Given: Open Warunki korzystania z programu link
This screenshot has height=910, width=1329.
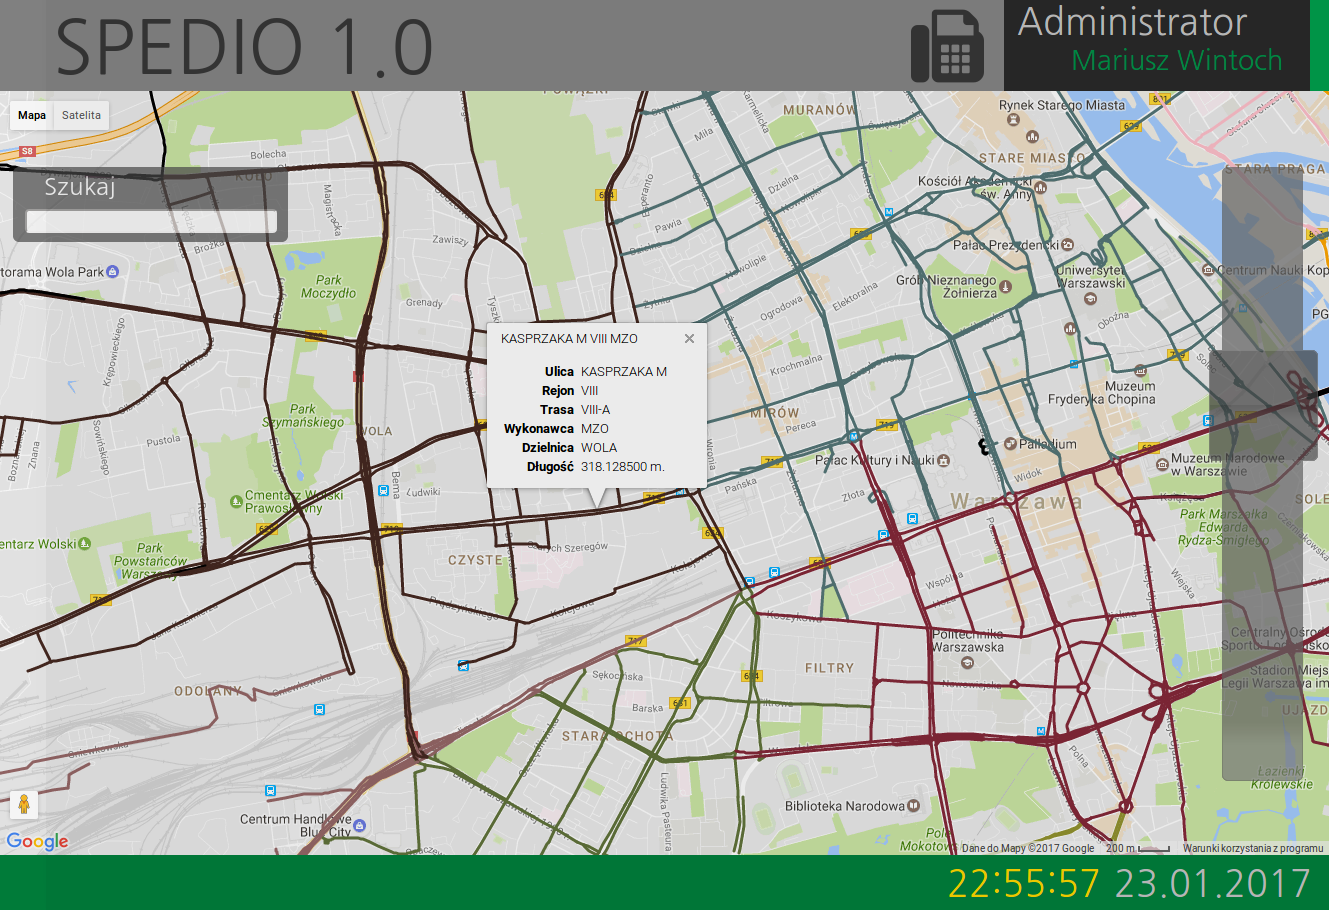Looking at the screenshot, I should 1252,848.
